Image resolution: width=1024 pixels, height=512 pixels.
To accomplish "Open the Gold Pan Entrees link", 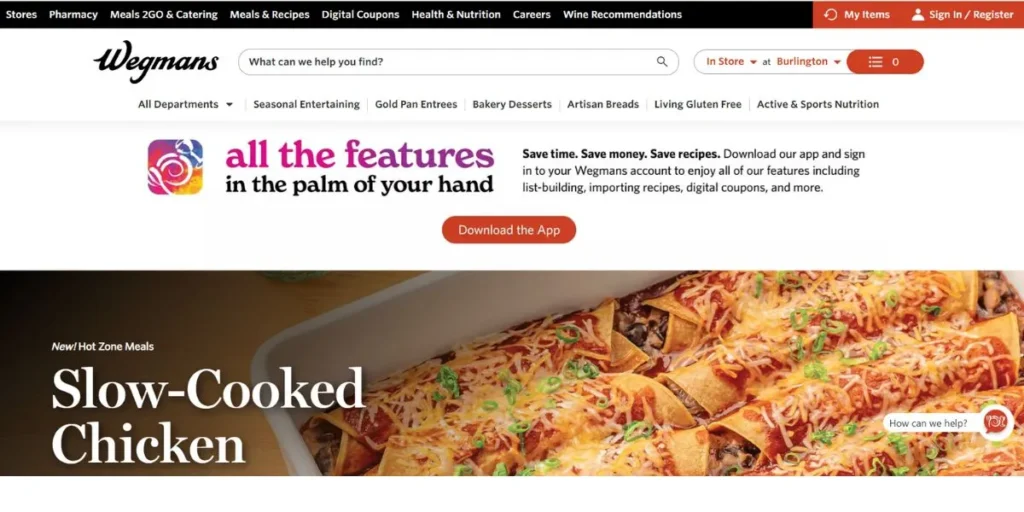I will click(416, 104).
